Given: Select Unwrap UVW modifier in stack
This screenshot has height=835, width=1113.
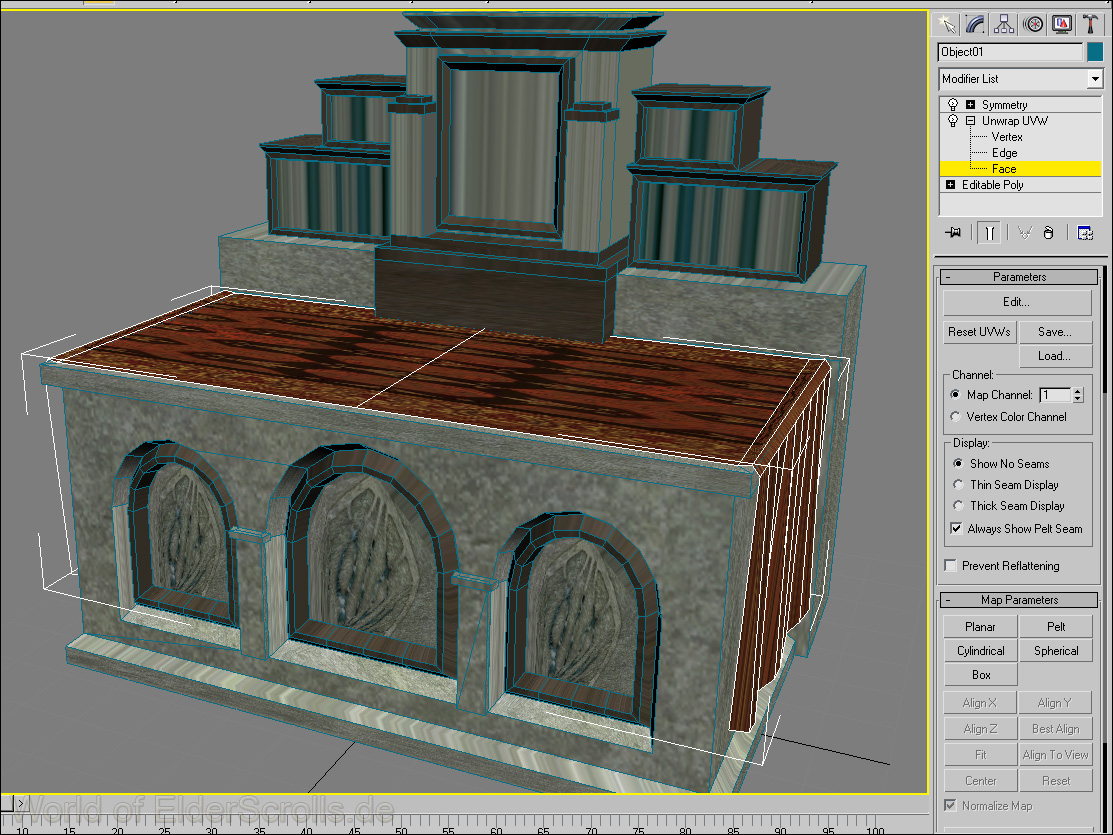Looking at the screenshot, I should coord(1014,121).
